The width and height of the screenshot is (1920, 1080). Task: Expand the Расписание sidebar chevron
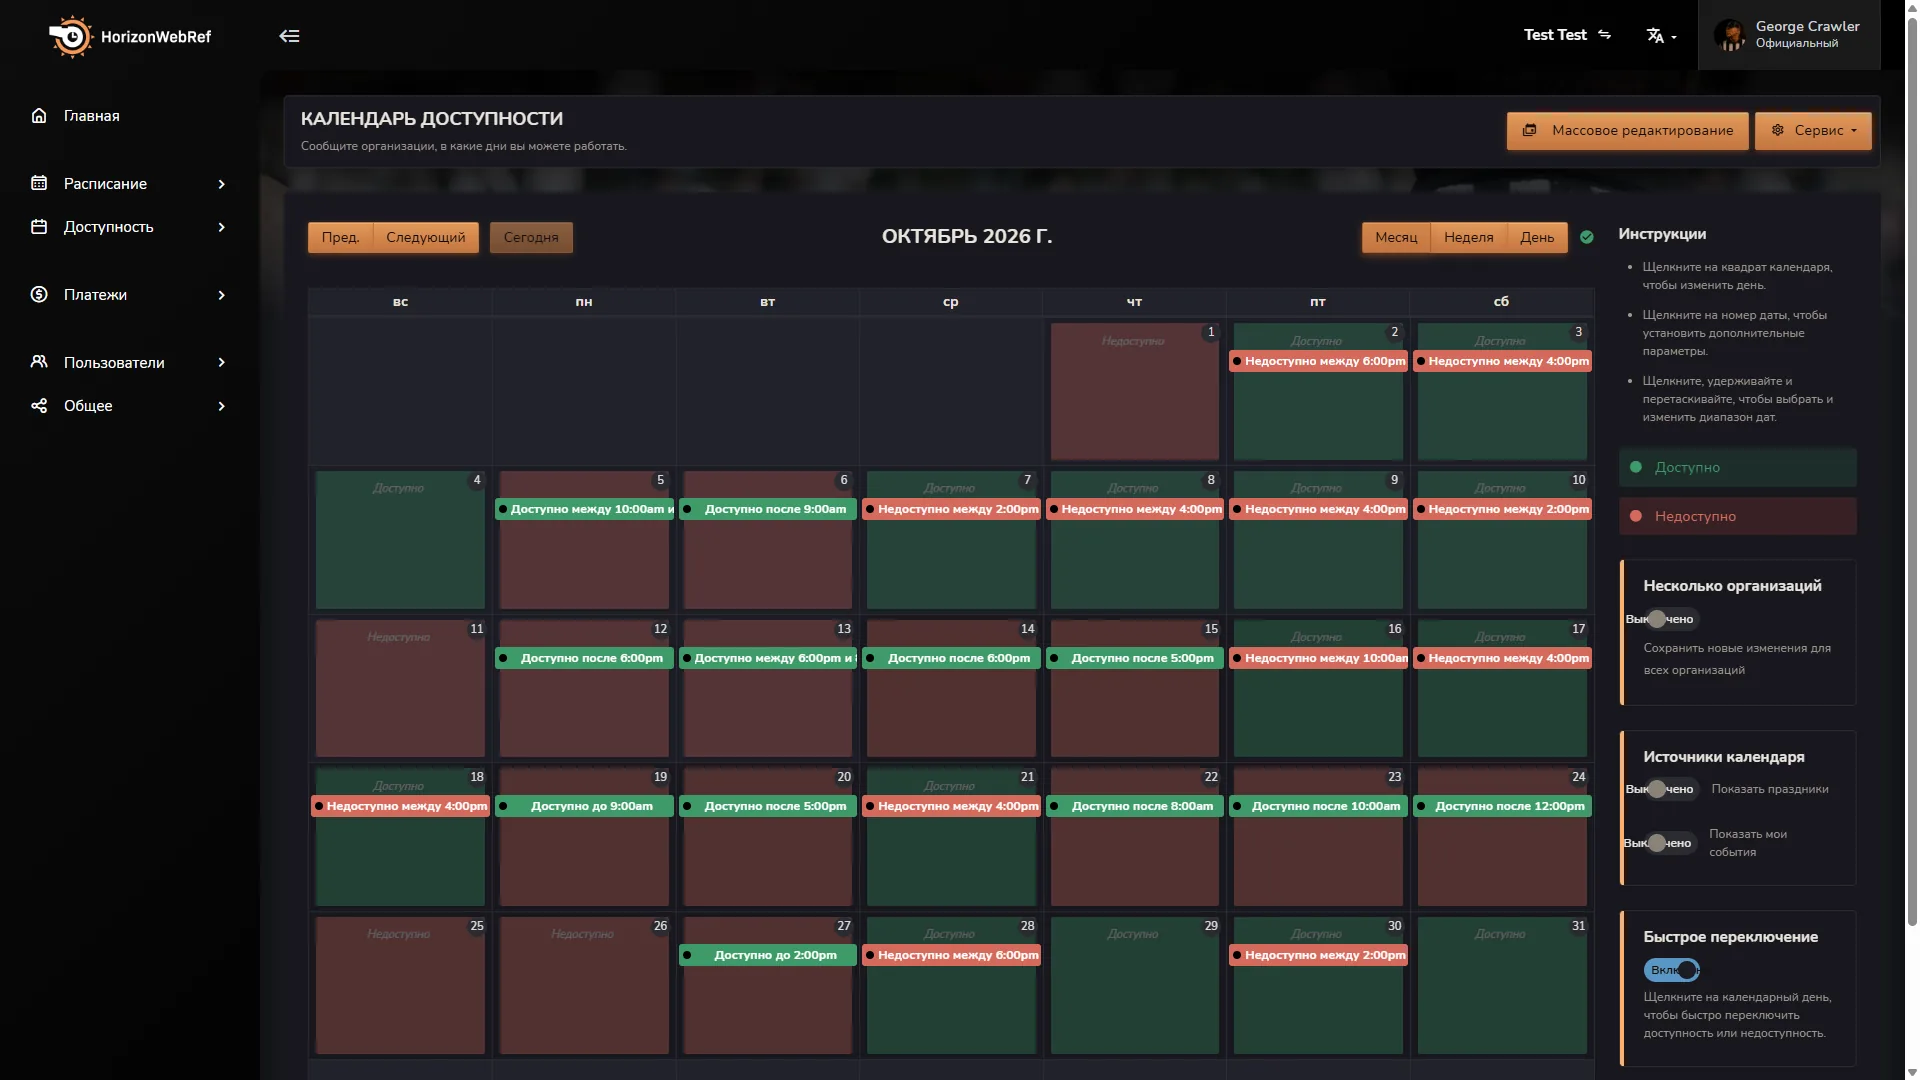(x=222, y=184)
